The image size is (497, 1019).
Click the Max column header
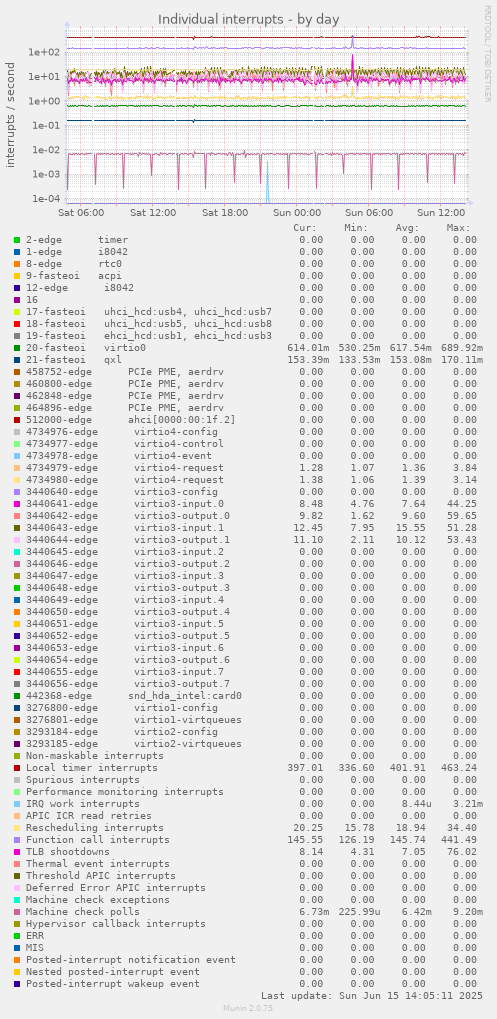pos(458,228)
